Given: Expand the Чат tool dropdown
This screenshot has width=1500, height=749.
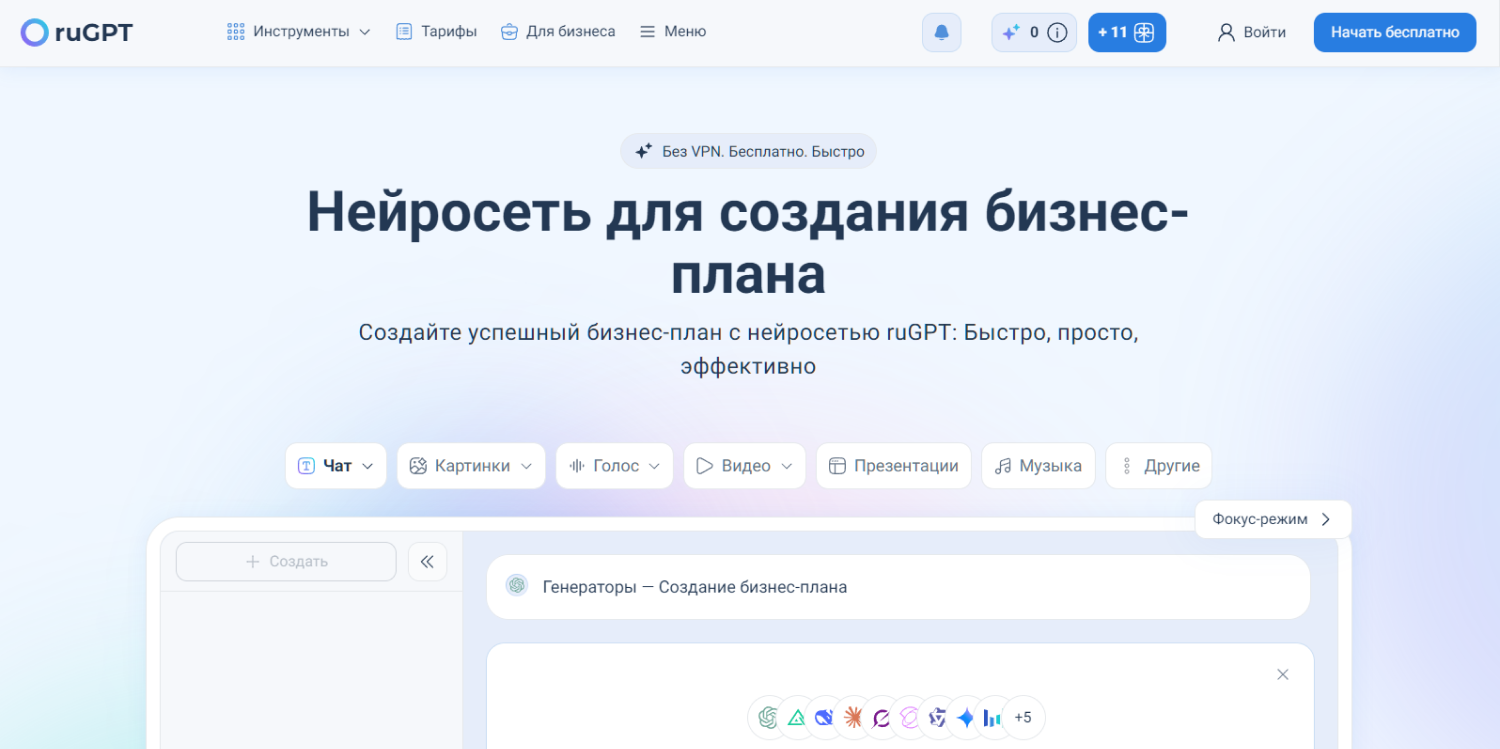Looking at the screenshot, I should point(336,466).
